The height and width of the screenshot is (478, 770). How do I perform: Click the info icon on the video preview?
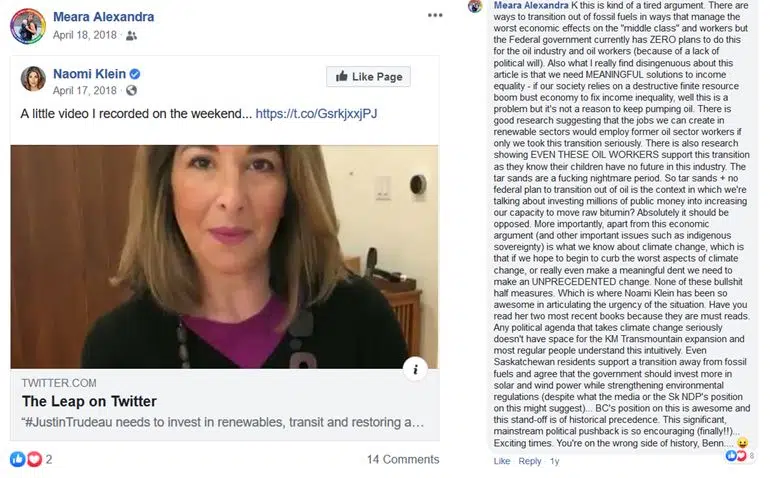click(415, 369)
